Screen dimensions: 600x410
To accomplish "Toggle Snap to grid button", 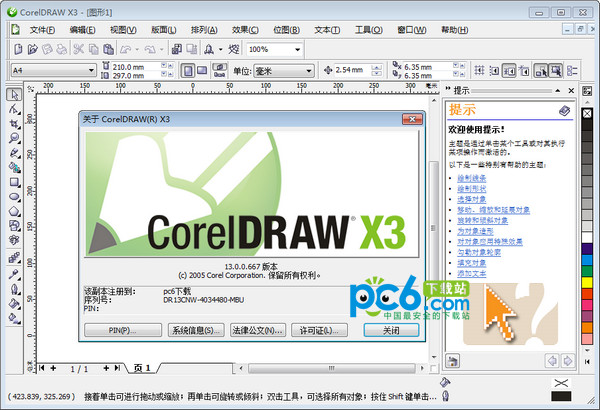I will point(479,70).
